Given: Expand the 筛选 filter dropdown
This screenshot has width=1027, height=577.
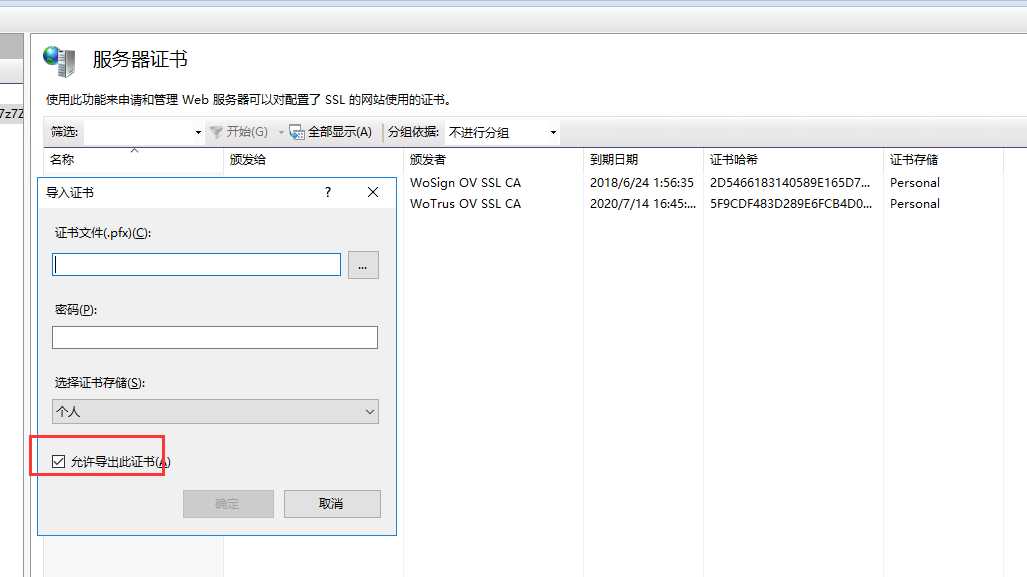Looking at the screenshot, I should tap(198, 131).
